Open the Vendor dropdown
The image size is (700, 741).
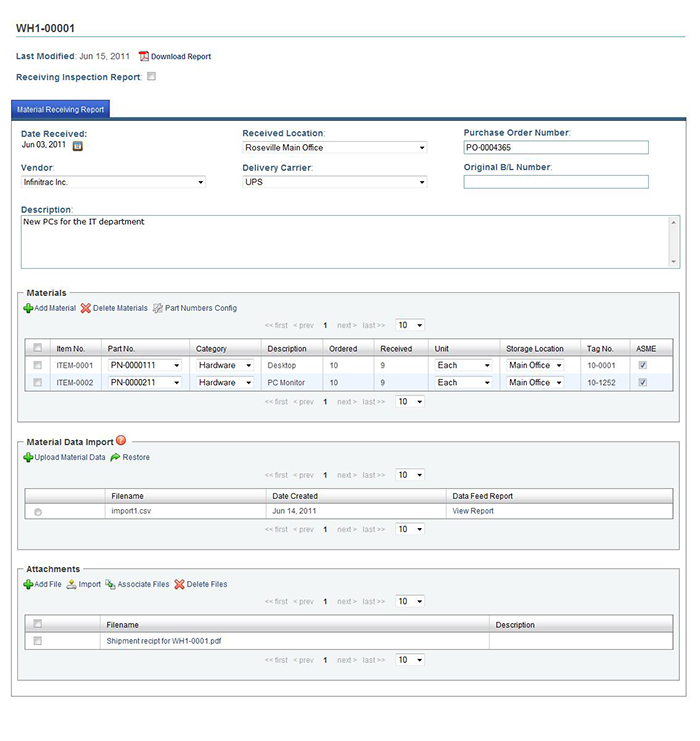pos(113,182)
